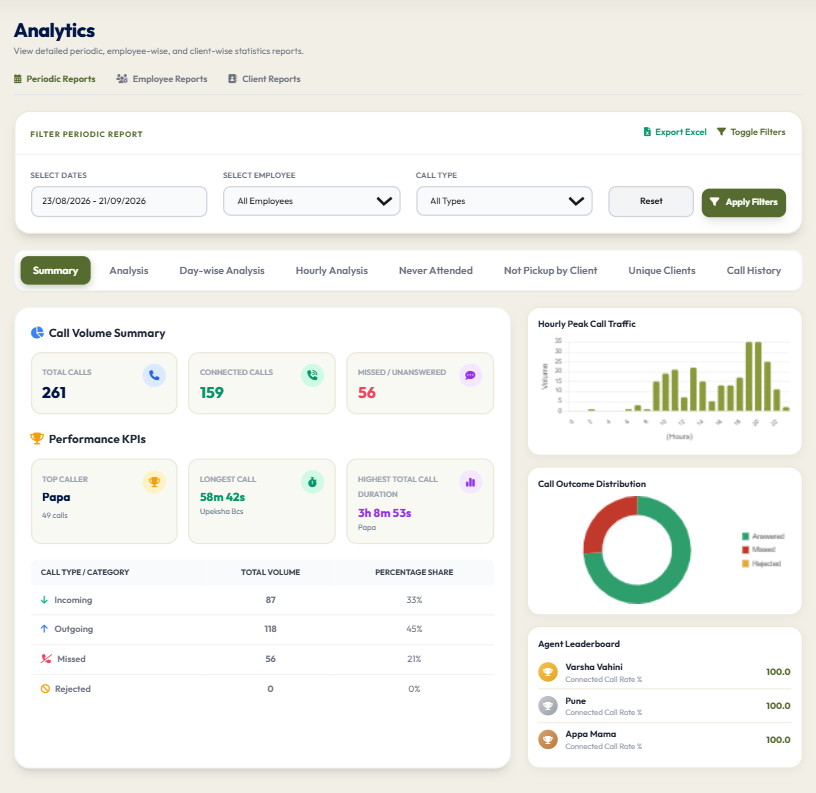Toggle Missed legend entry in outcome chart

click(759, 549)
